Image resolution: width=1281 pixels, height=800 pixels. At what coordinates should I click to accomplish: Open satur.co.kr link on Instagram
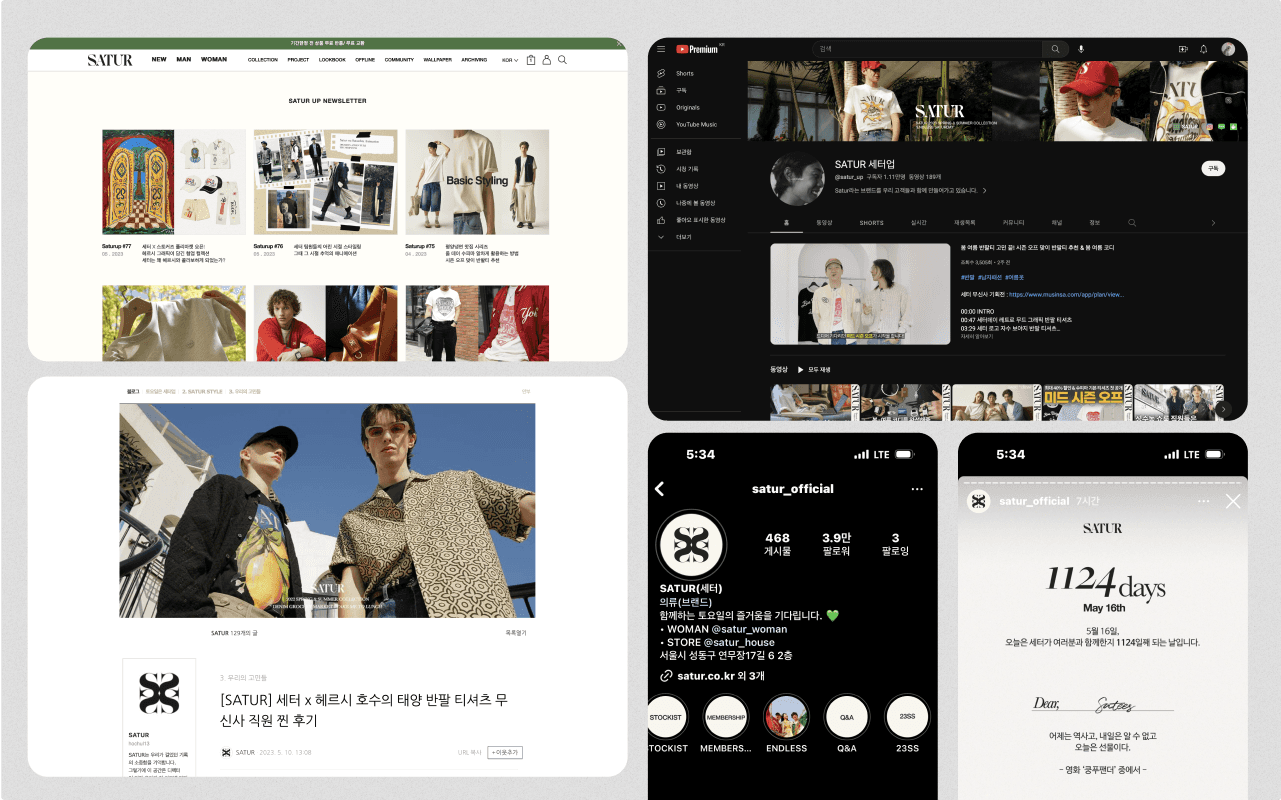707,676
